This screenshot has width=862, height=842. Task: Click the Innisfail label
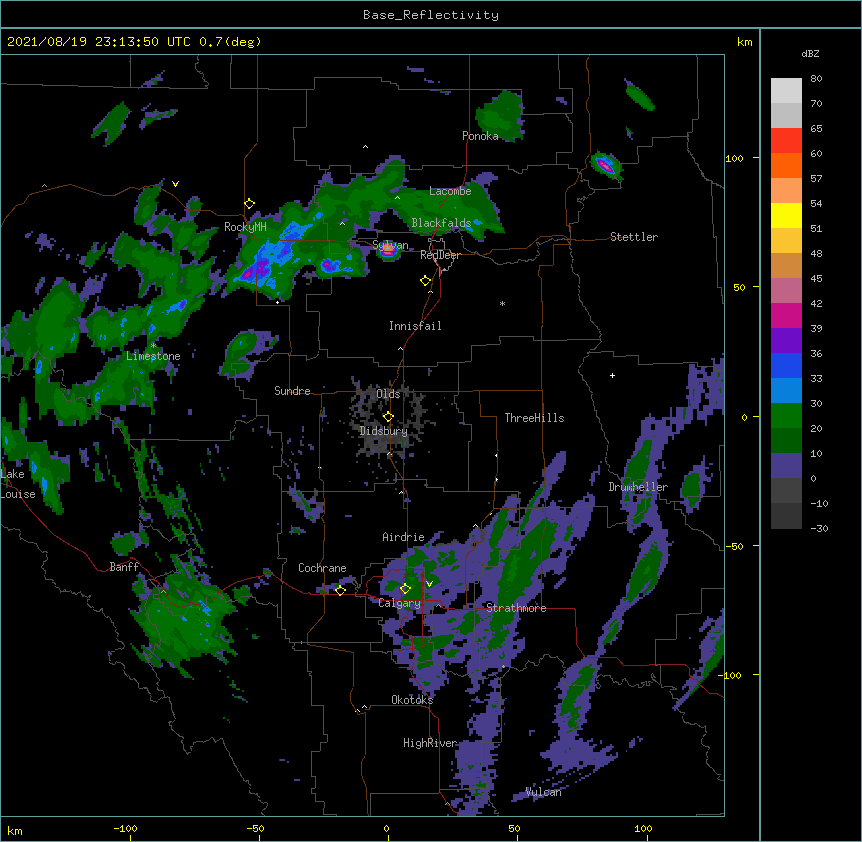click(x=415, y=326)
